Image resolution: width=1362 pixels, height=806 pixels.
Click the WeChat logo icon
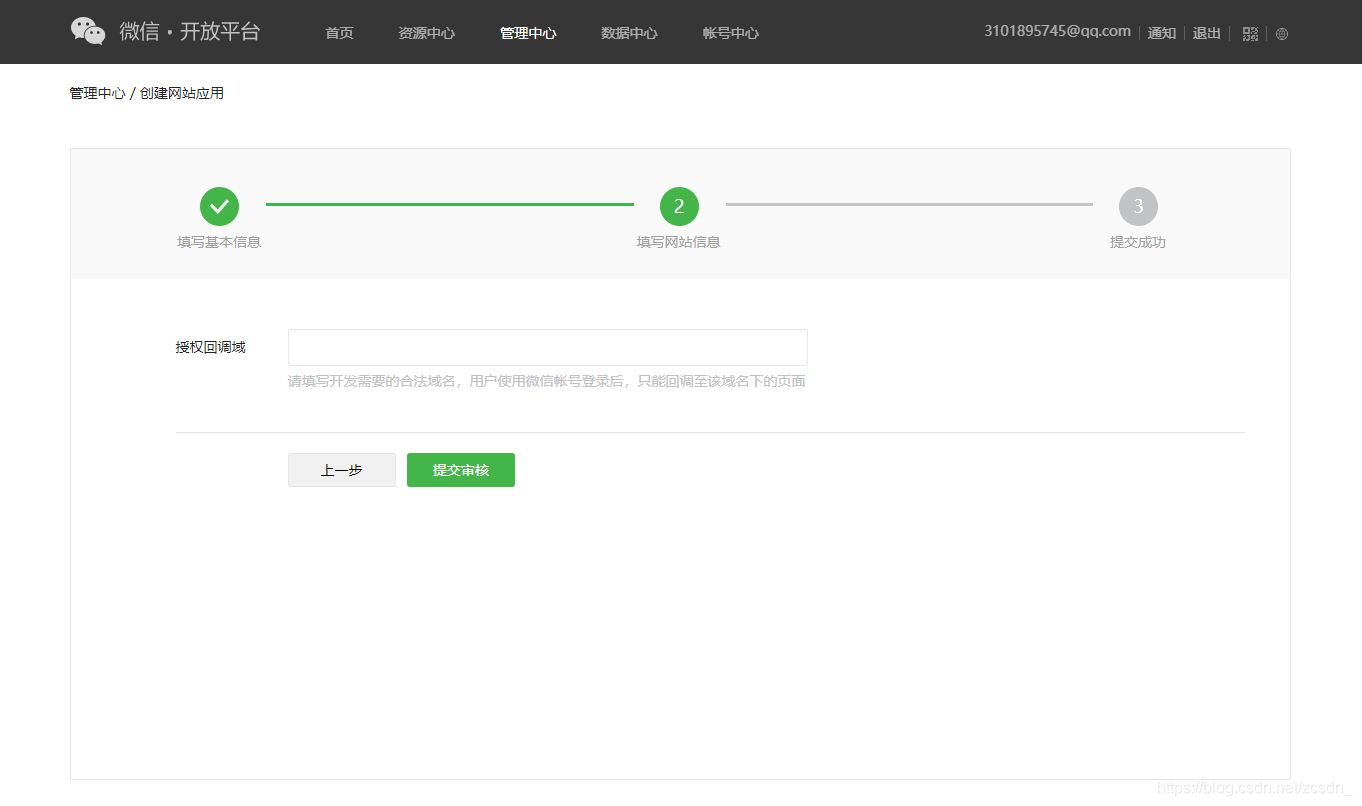pyautogui.click(x=88, y=31)
